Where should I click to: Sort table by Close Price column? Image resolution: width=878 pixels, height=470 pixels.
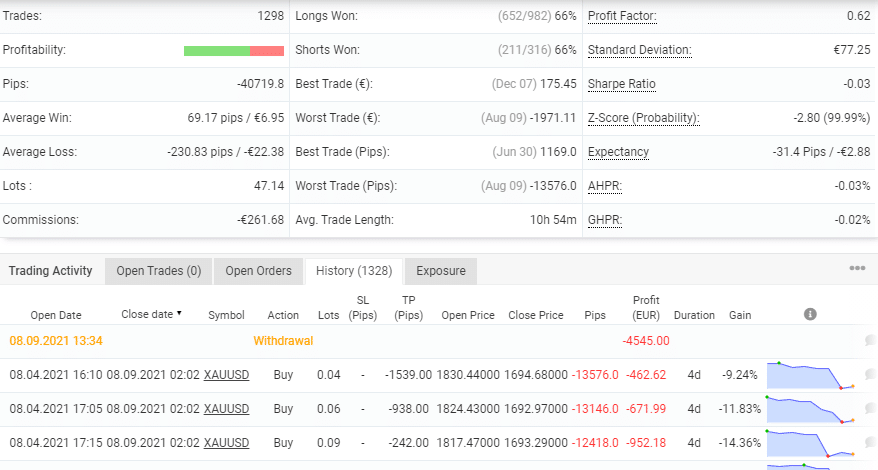pos(536,315)
